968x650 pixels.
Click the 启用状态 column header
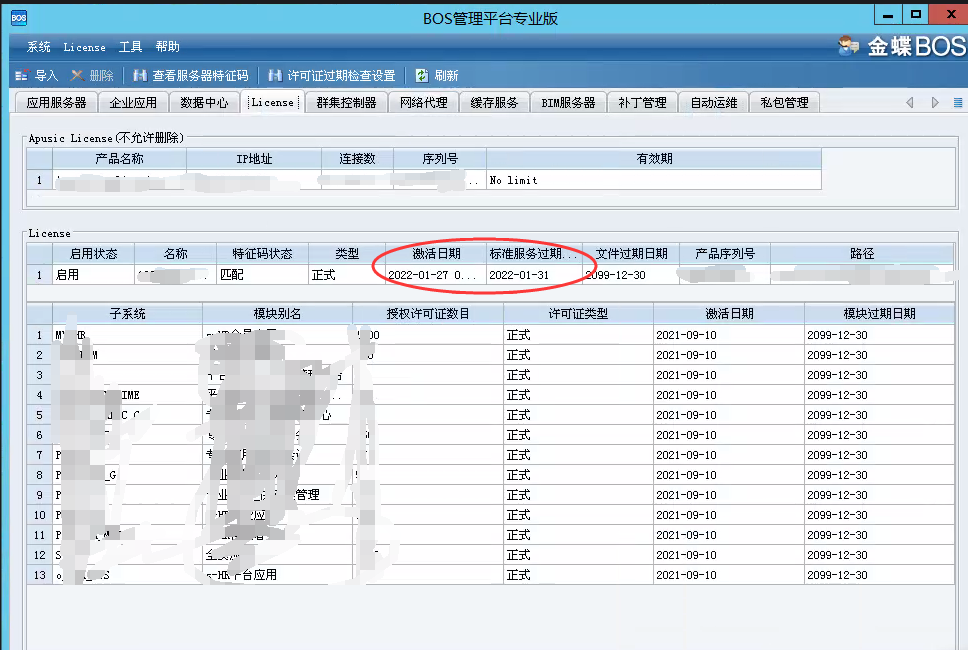(x=93, y=254)
